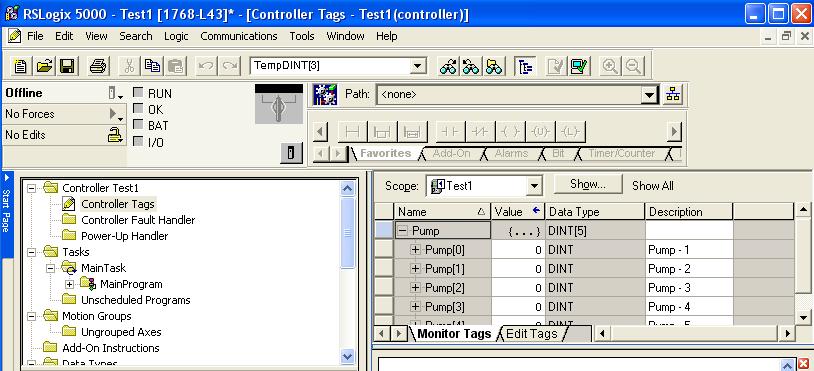This screenshot has width=814, height=371.
Task: Click the RSWho network browse icon
Action: [673, 94]
